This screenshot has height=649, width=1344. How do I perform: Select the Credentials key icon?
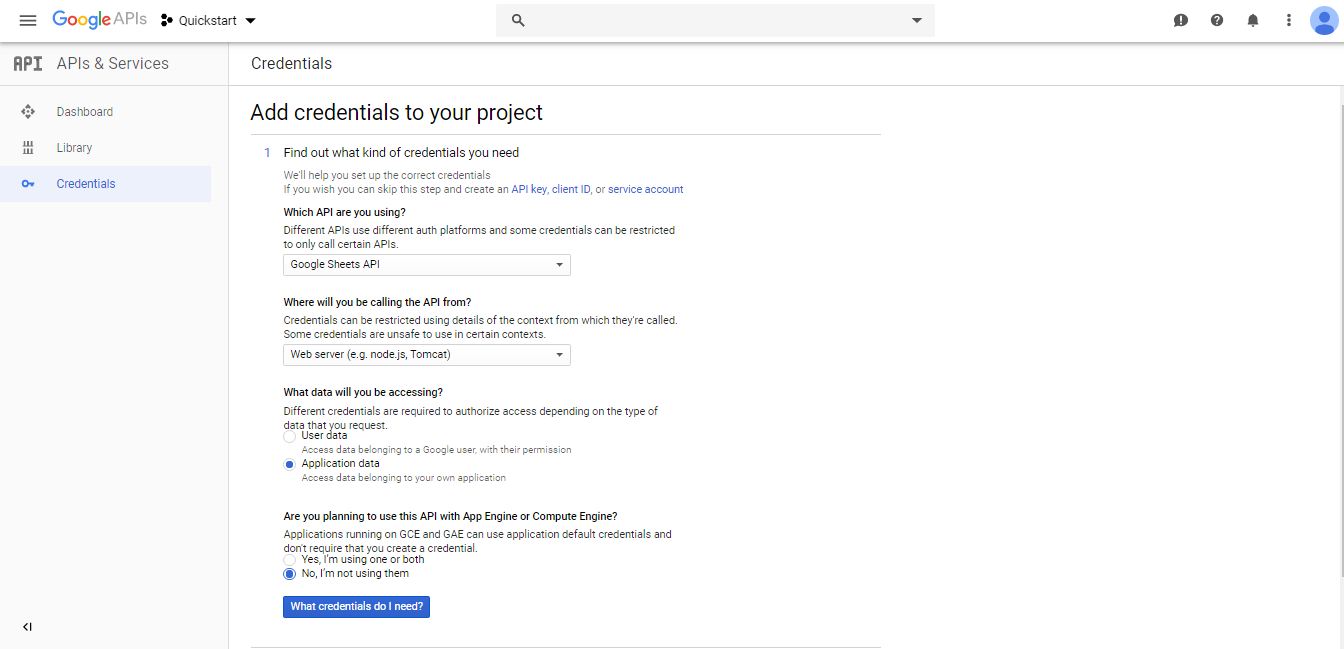coord(29,184)
